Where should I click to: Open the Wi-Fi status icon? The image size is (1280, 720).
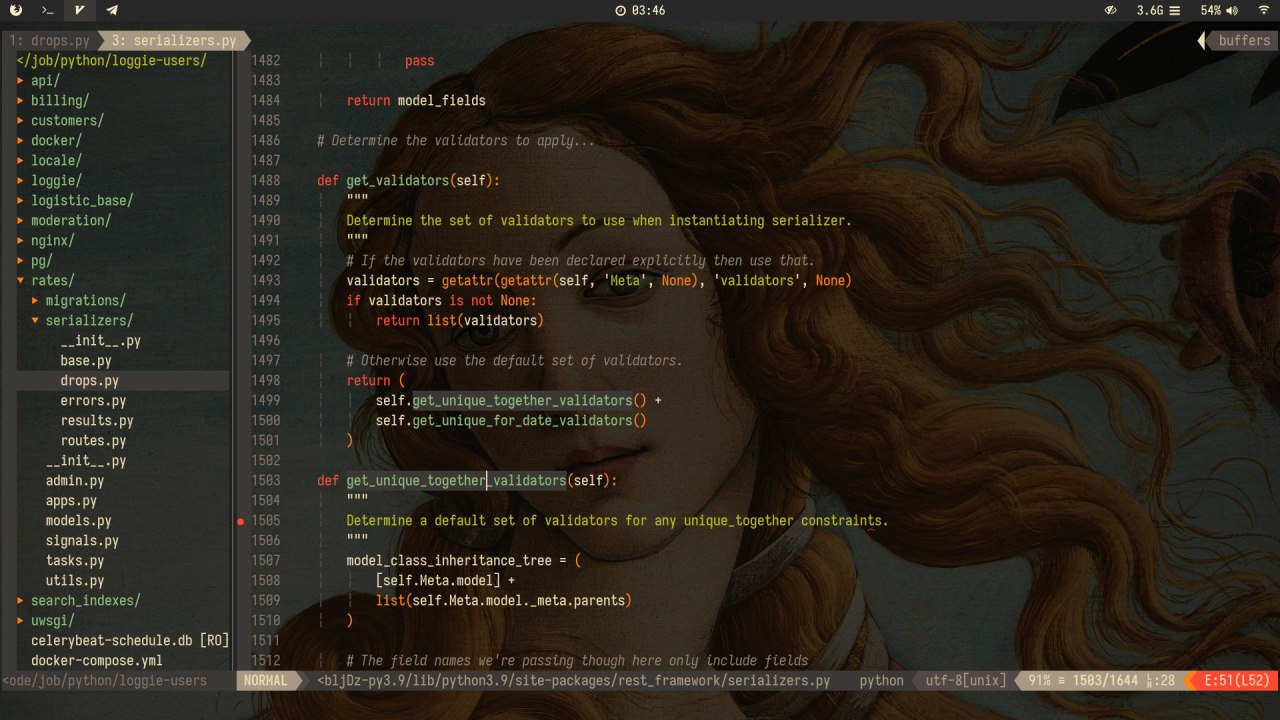click(1263, 10)
